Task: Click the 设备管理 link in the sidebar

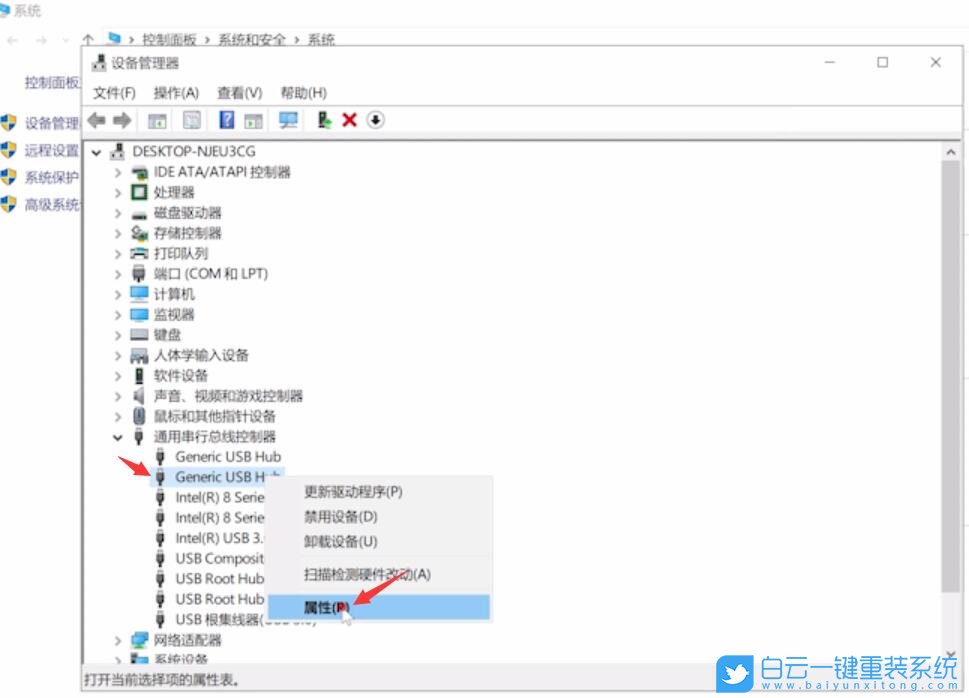Action: 48,124
